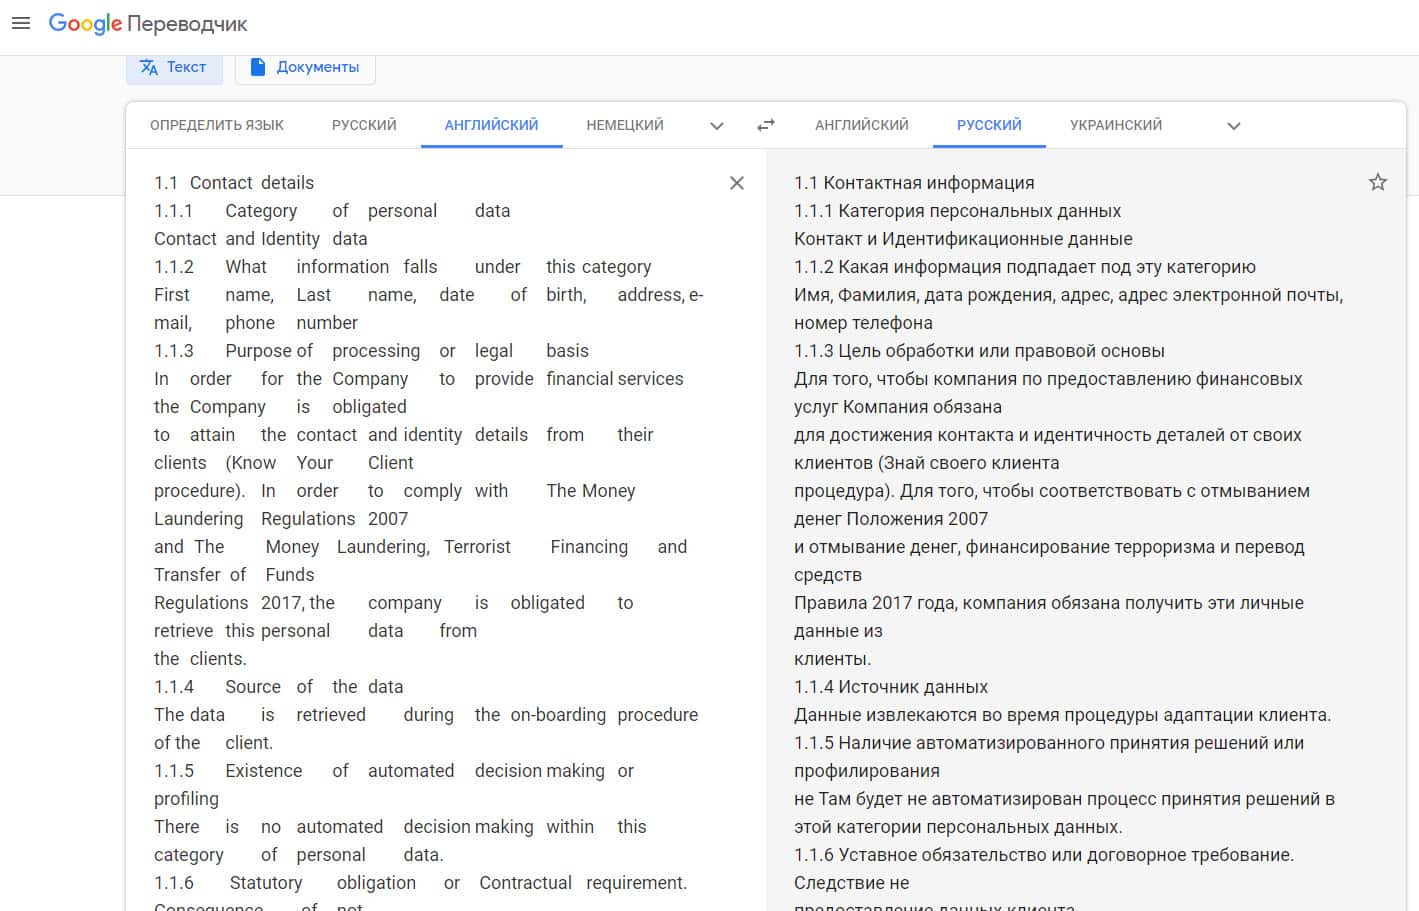1419x911 pixels.
Task: Select НЕМЕЦКИЙ as source language
Action: coord(625,125)
